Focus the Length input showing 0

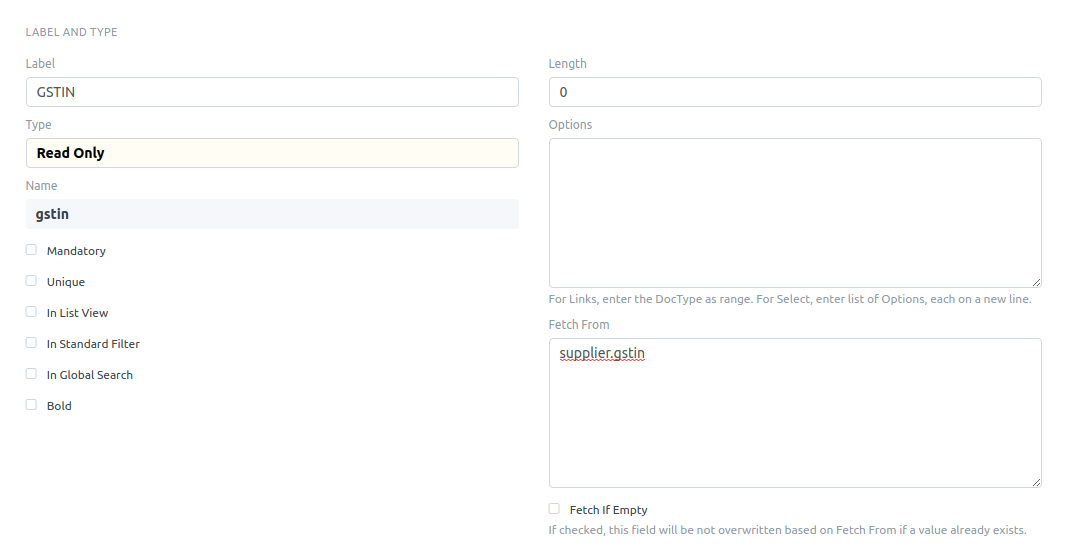(x=795, y=92)
